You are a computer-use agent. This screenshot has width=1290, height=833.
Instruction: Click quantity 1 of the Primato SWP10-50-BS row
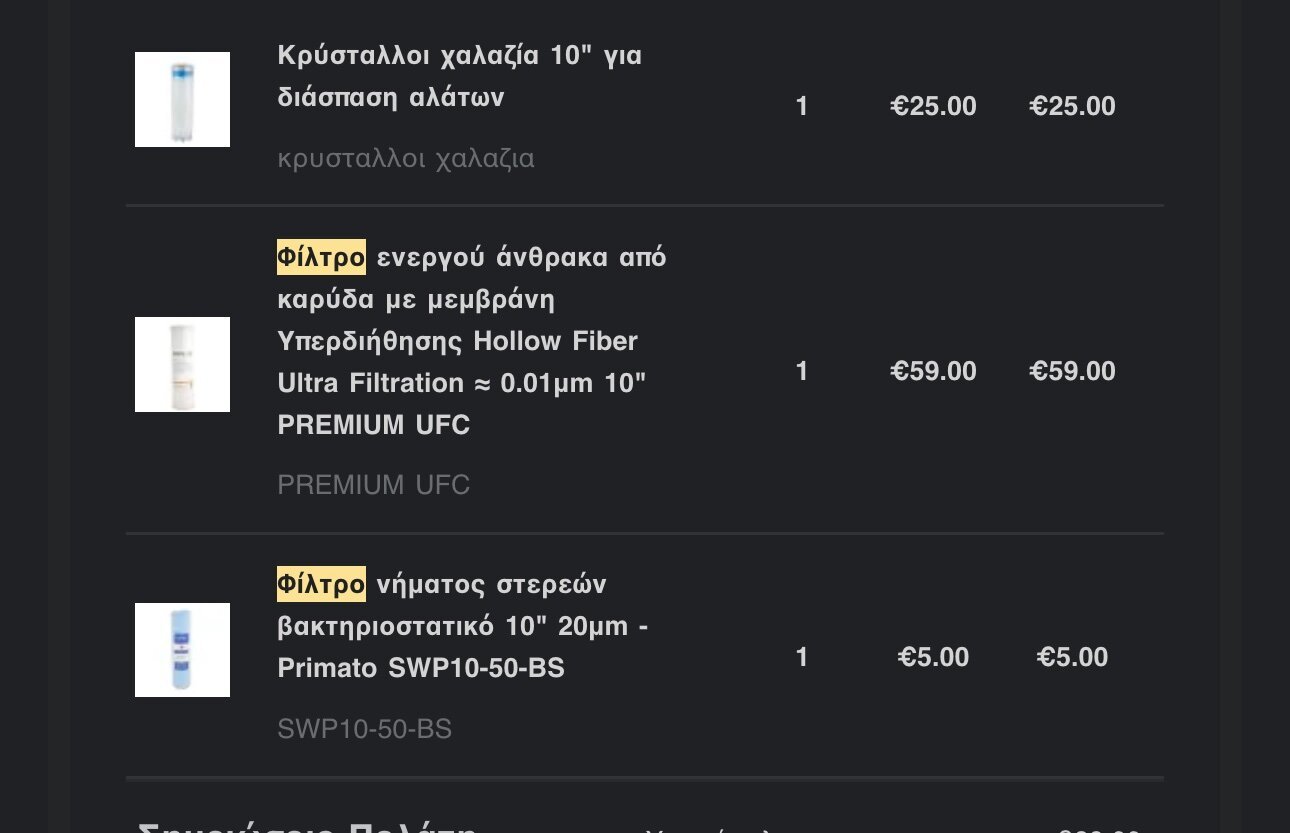802,658
